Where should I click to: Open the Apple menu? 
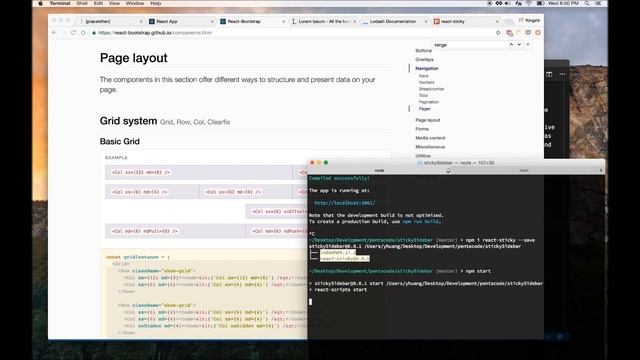click(40, 3)
